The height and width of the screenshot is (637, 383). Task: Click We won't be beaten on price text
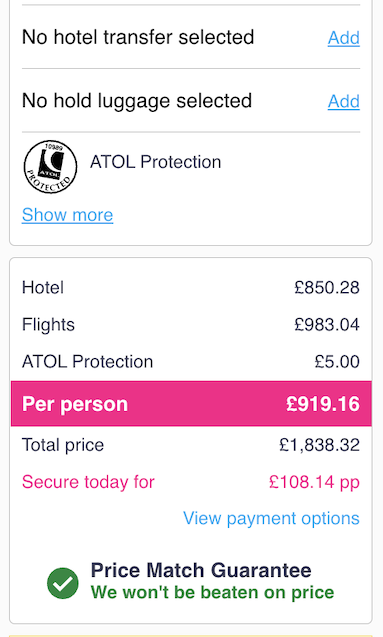tap(212, 592)
